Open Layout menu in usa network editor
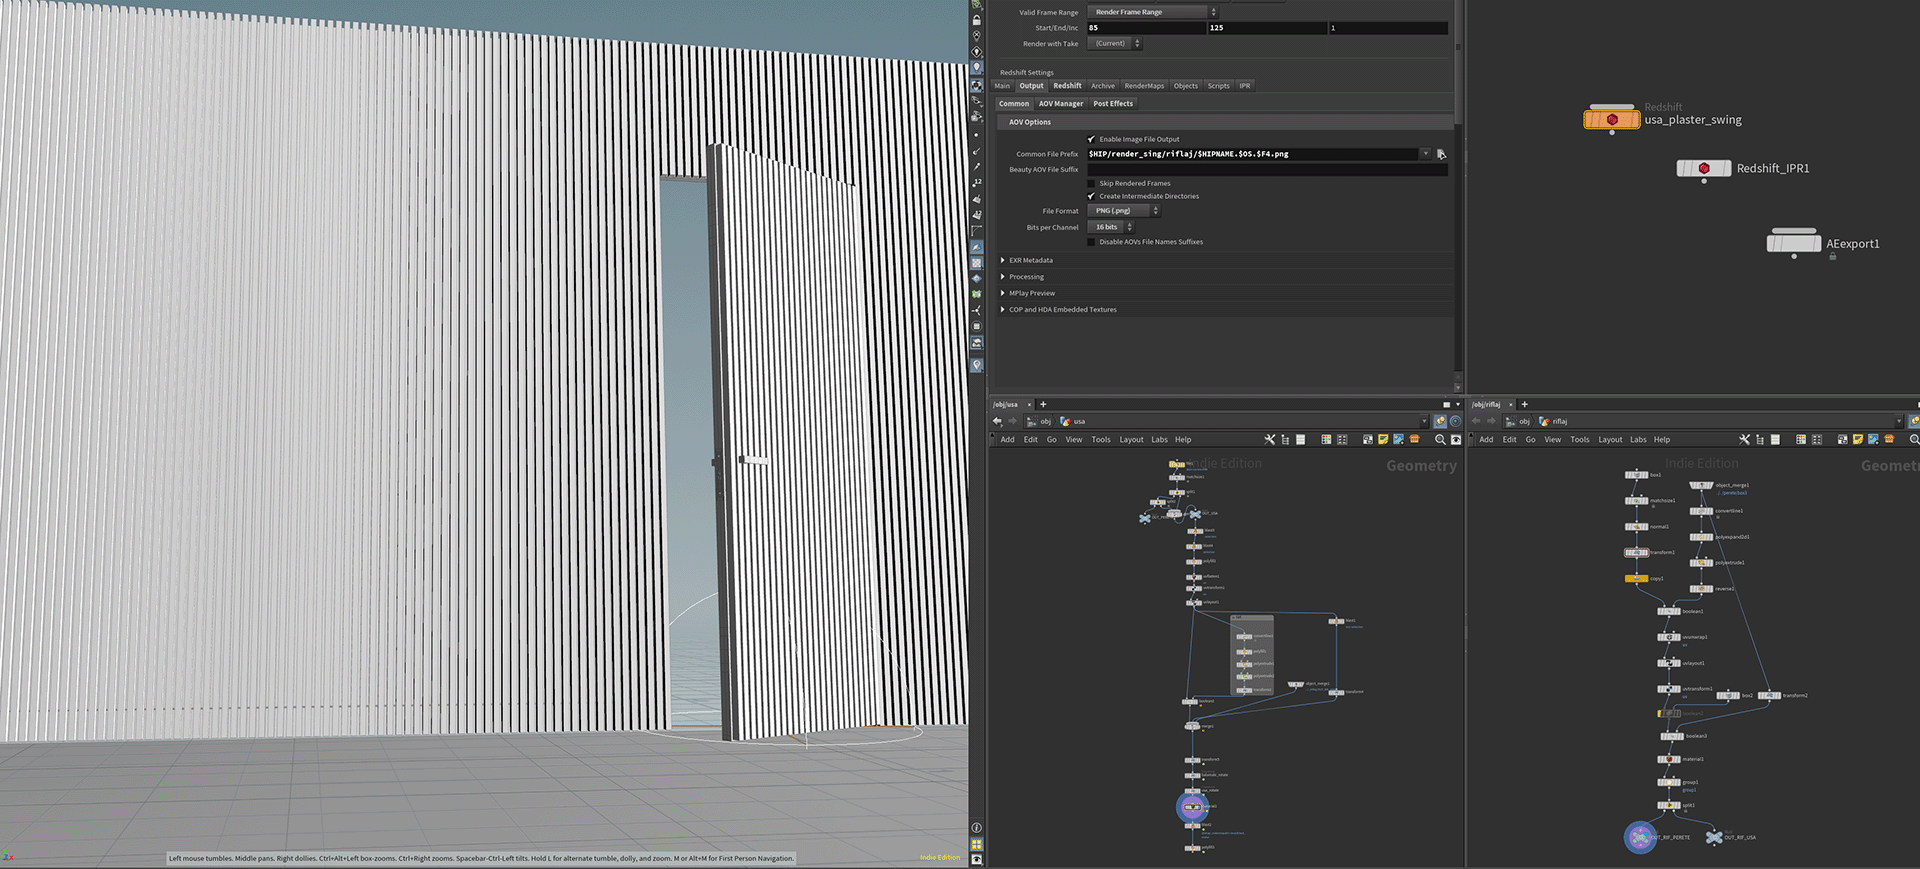This screenshot has height=869, width=1920. pyautogui.click(x=1131, y=439)
